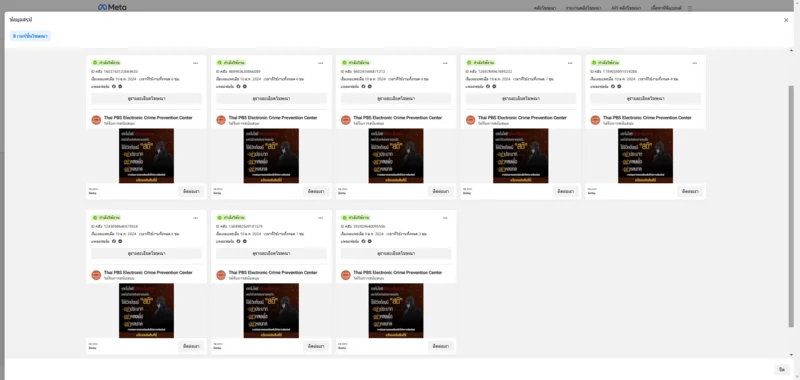Open the three-dot menu on second top-row ad card
Image resolution: width=800 pixels, height=380 pixels.
[x=320, y=63]
